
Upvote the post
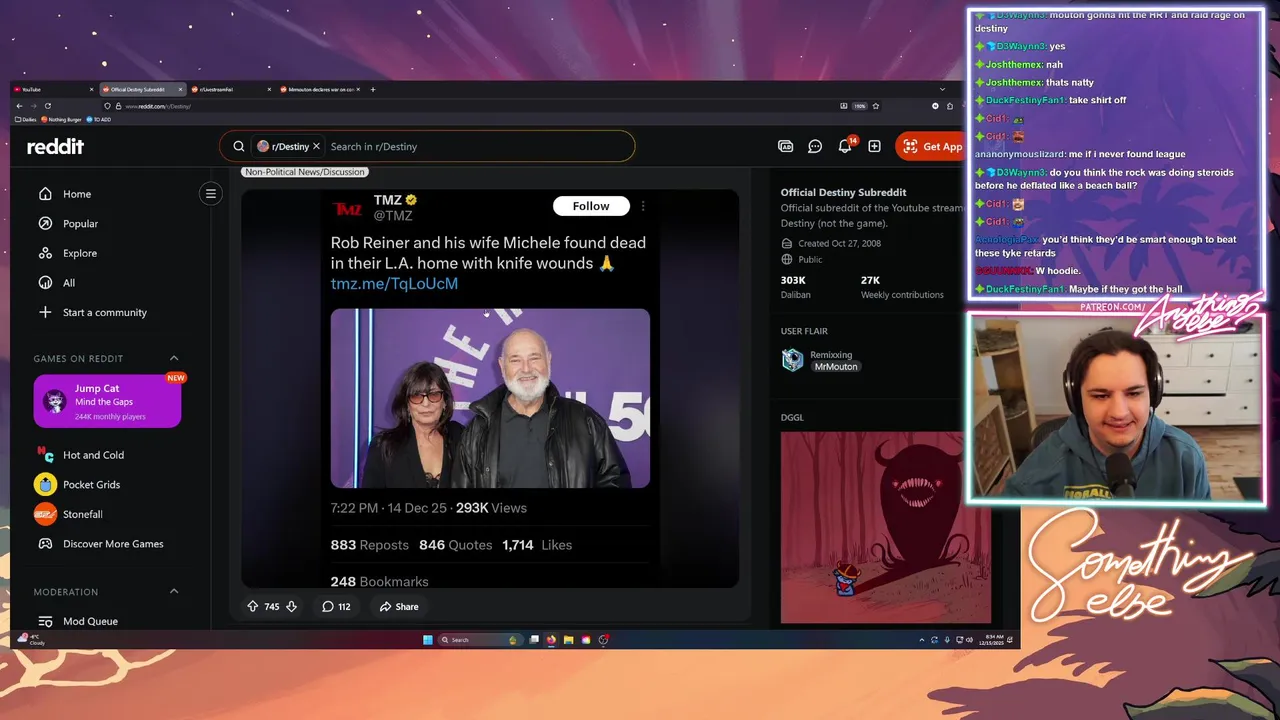coord(253,606)
